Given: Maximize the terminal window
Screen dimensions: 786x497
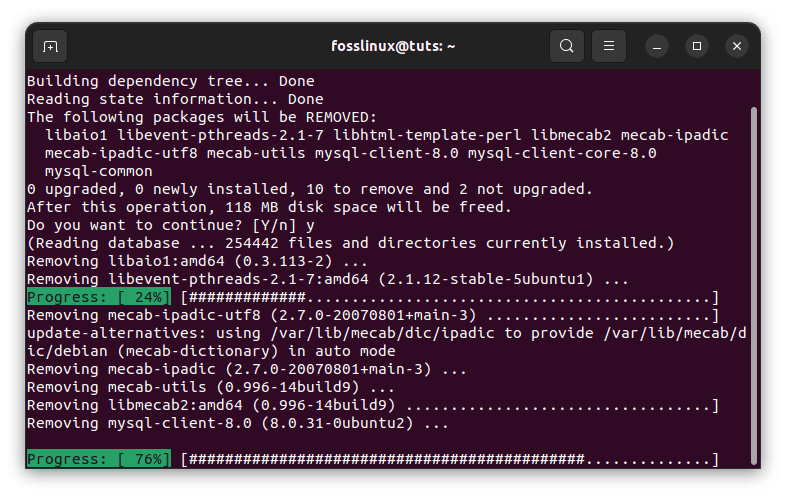Looking at the screenshot, I should (697, 46).
